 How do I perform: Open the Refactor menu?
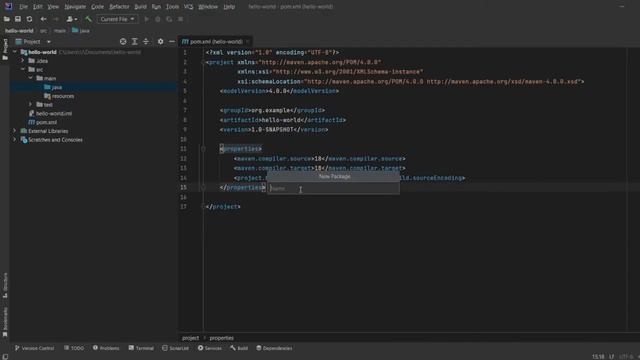[x=119, y=7]
